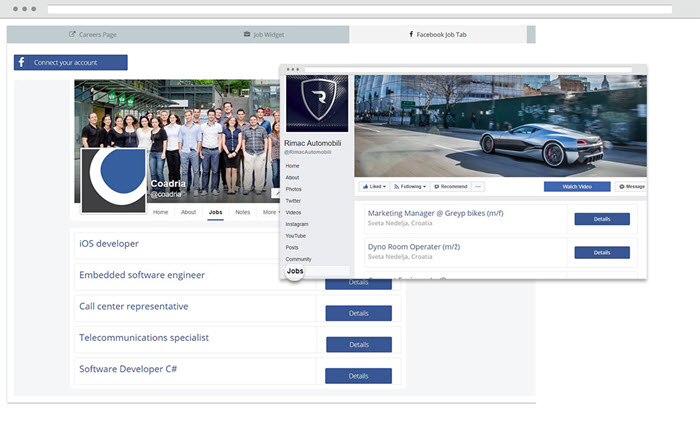Image resolution: width=700 pixels, height=437 pixels.
Task: Open YouTube in Rimac sidebar
Action: pyautogui.click(x=296, y=236)
